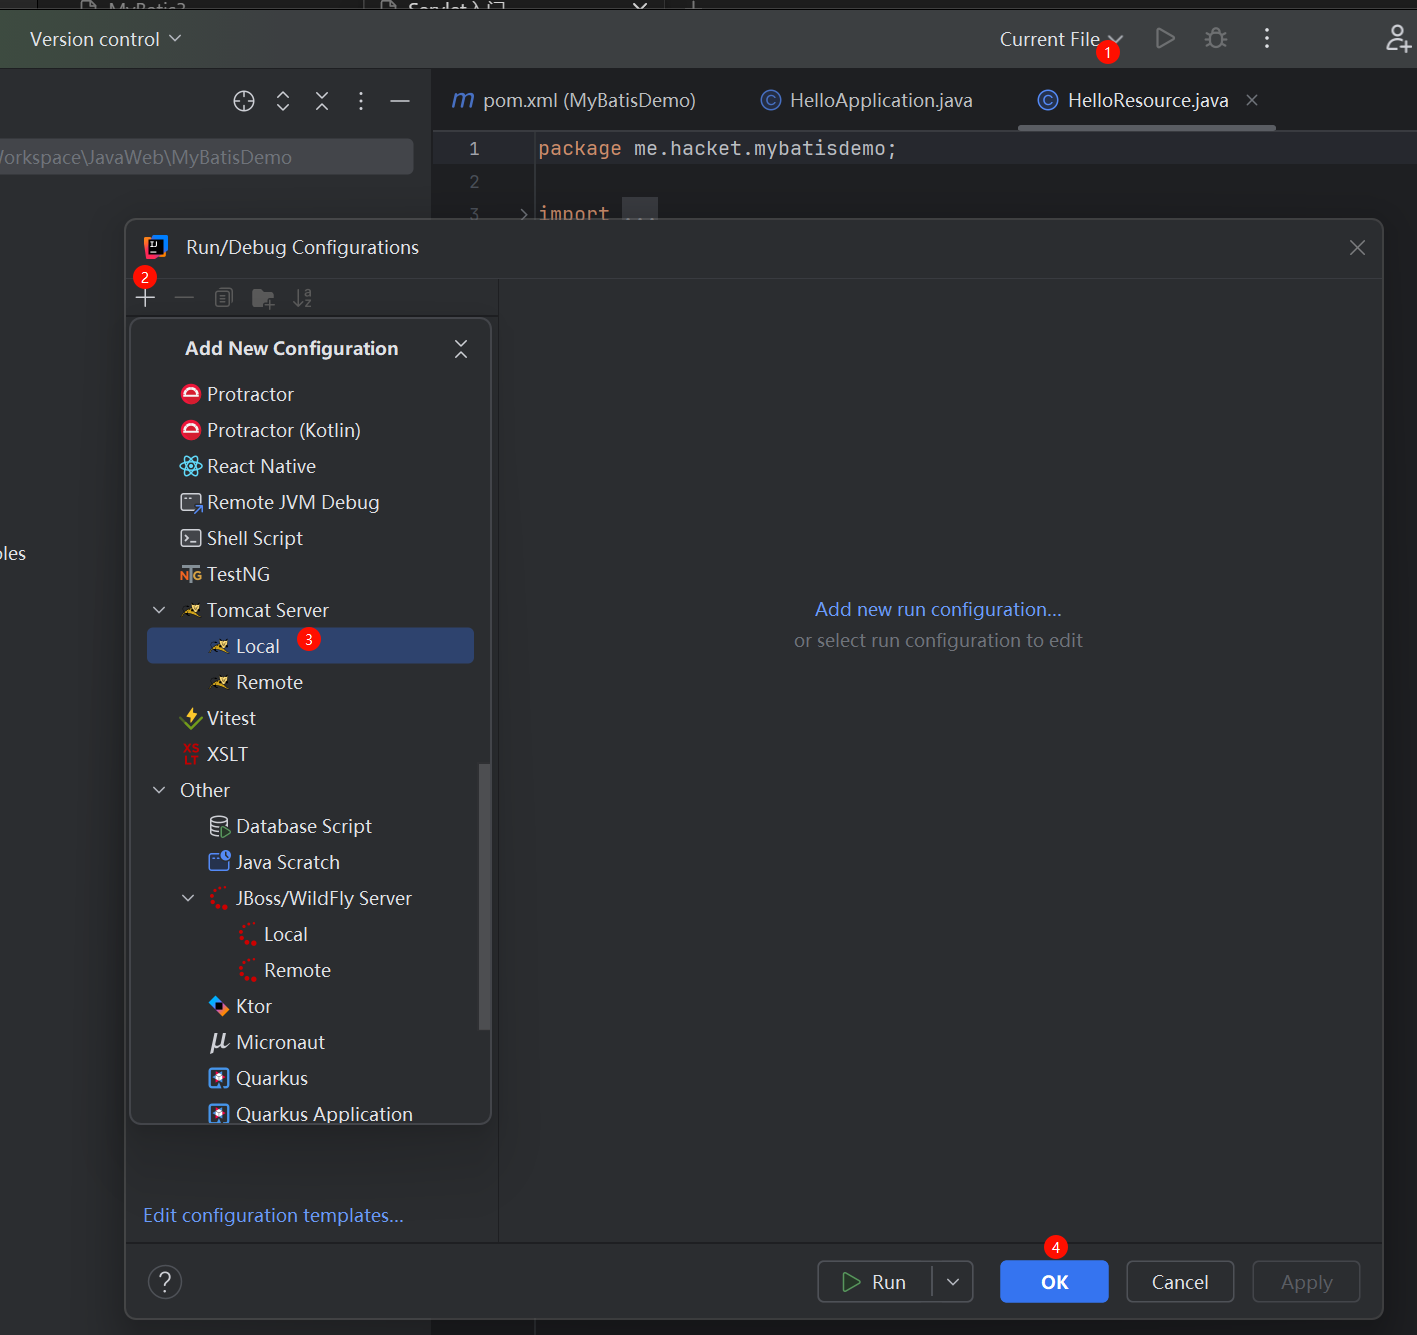Switch to HelloApplication.java tab
Screen dimensions: 1417x1335
(867, 100)
